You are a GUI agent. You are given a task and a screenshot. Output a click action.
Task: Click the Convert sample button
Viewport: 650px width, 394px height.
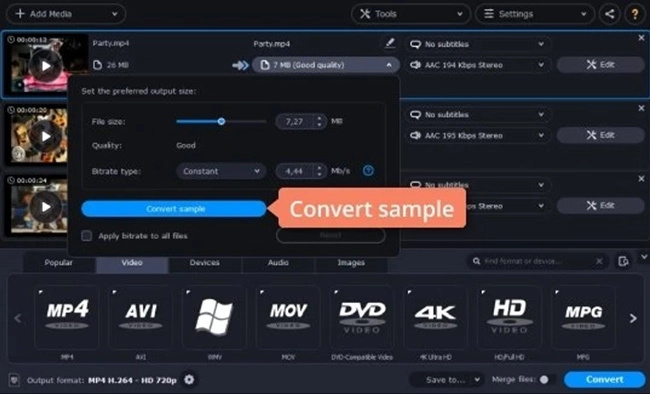[174, 209]
